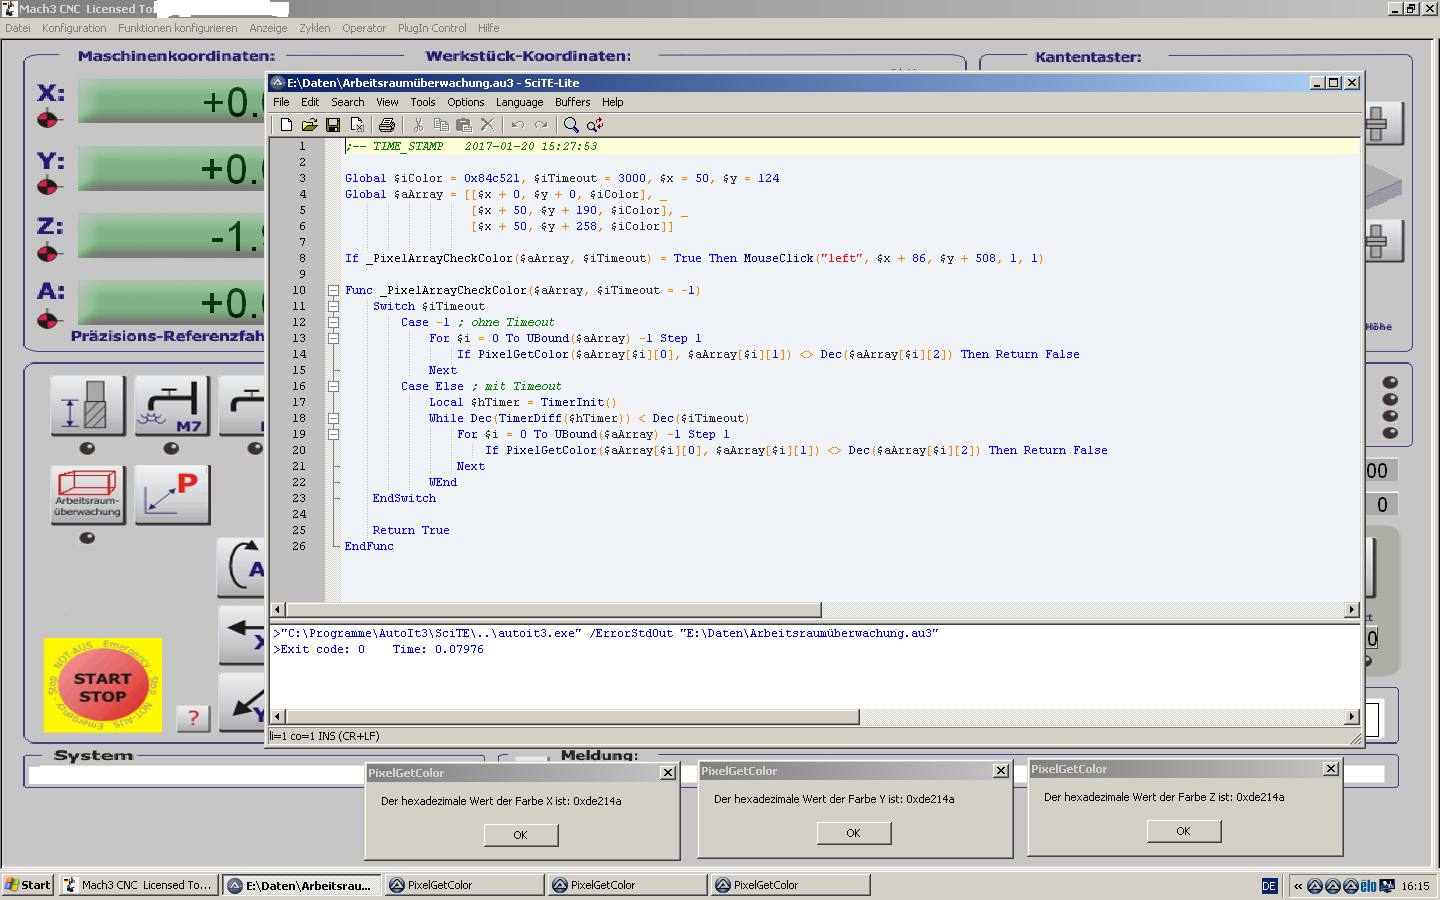Click the Replace icon in SciTE toolbar
Screen dimensions: 1440x900
coord(595,125)
